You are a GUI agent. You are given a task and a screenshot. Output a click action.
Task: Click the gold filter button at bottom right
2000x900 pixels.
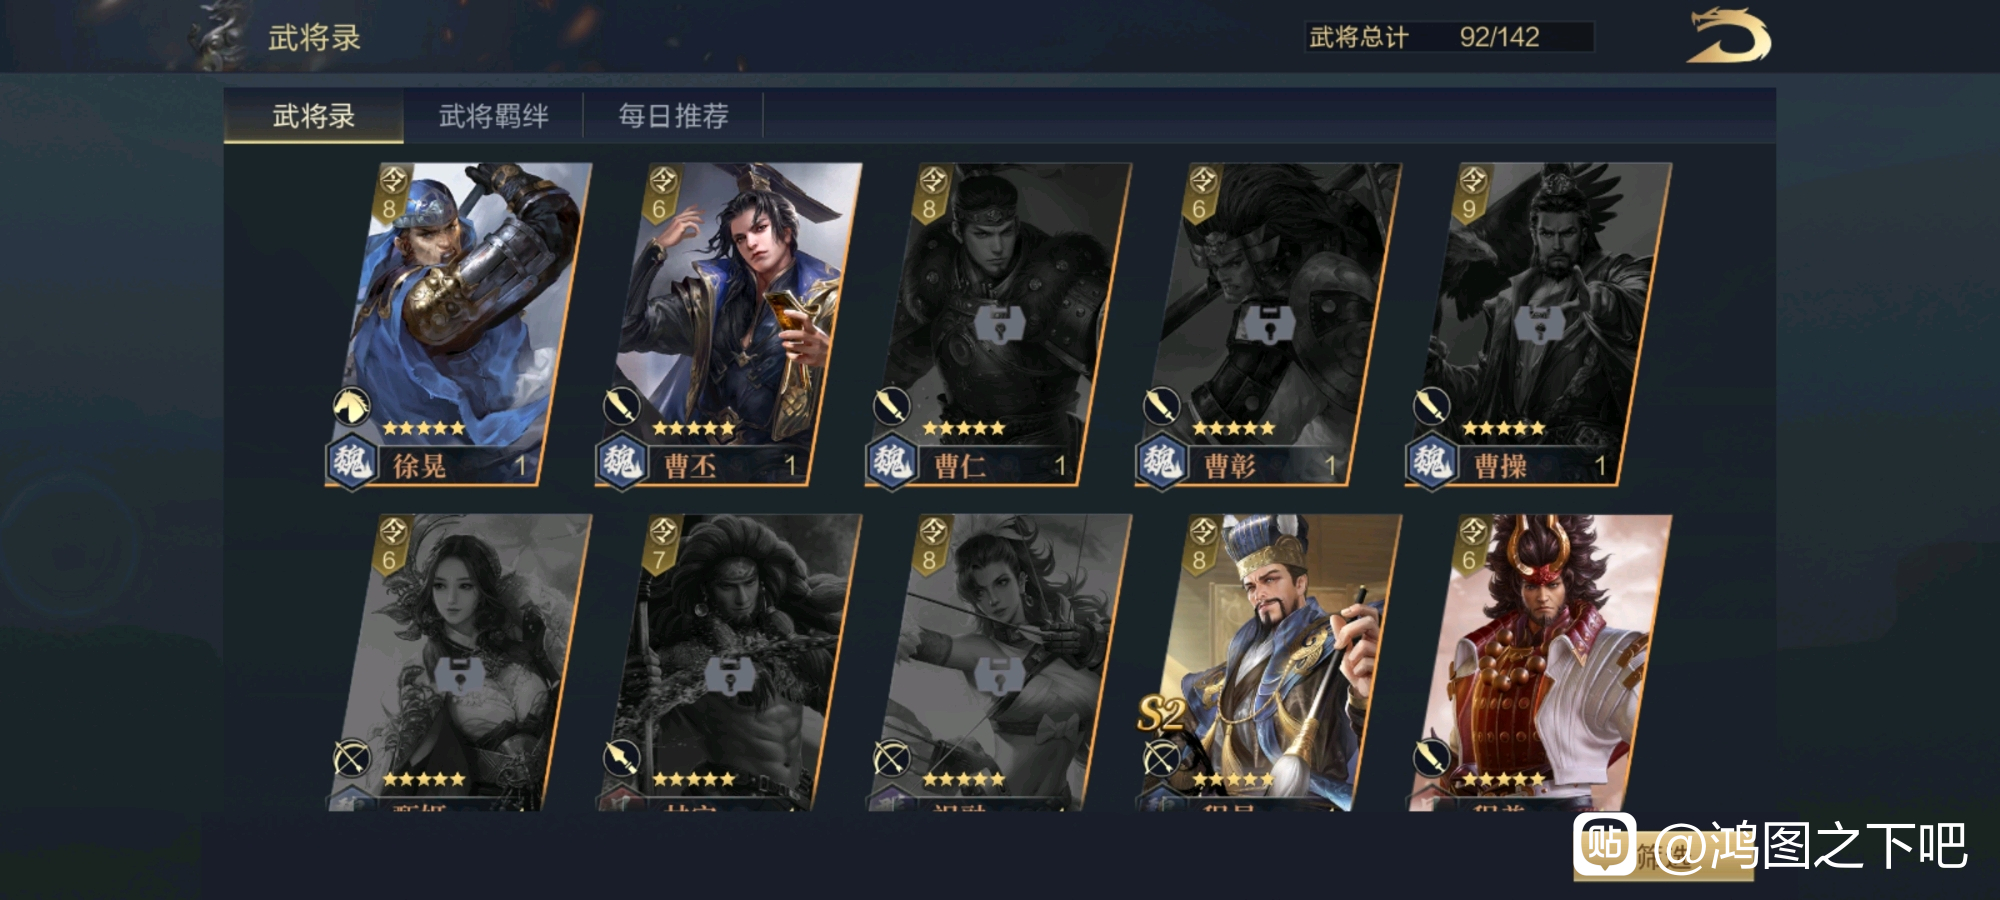pos(1663,855)
